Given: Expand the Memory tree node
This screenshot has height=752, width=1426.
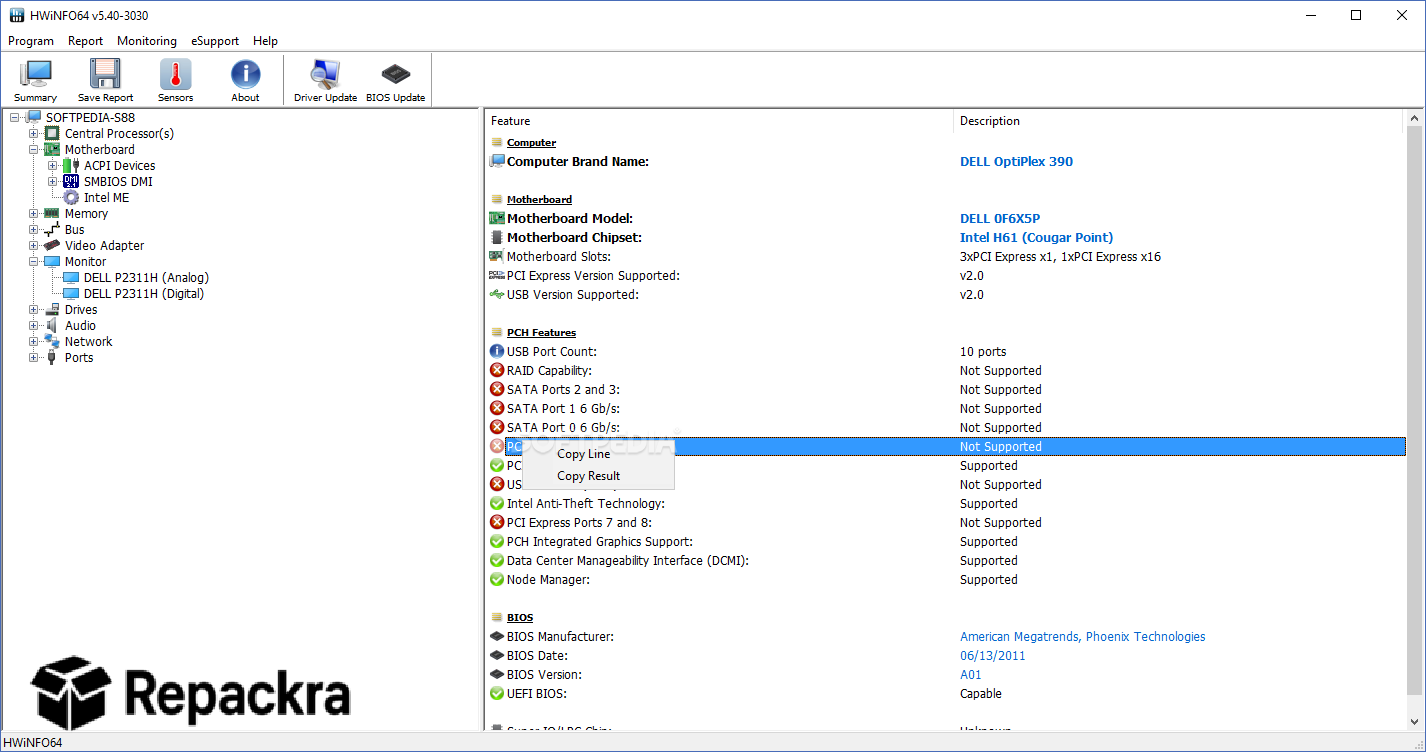Looking at the screenshot, I should click(x=34, y=214).
